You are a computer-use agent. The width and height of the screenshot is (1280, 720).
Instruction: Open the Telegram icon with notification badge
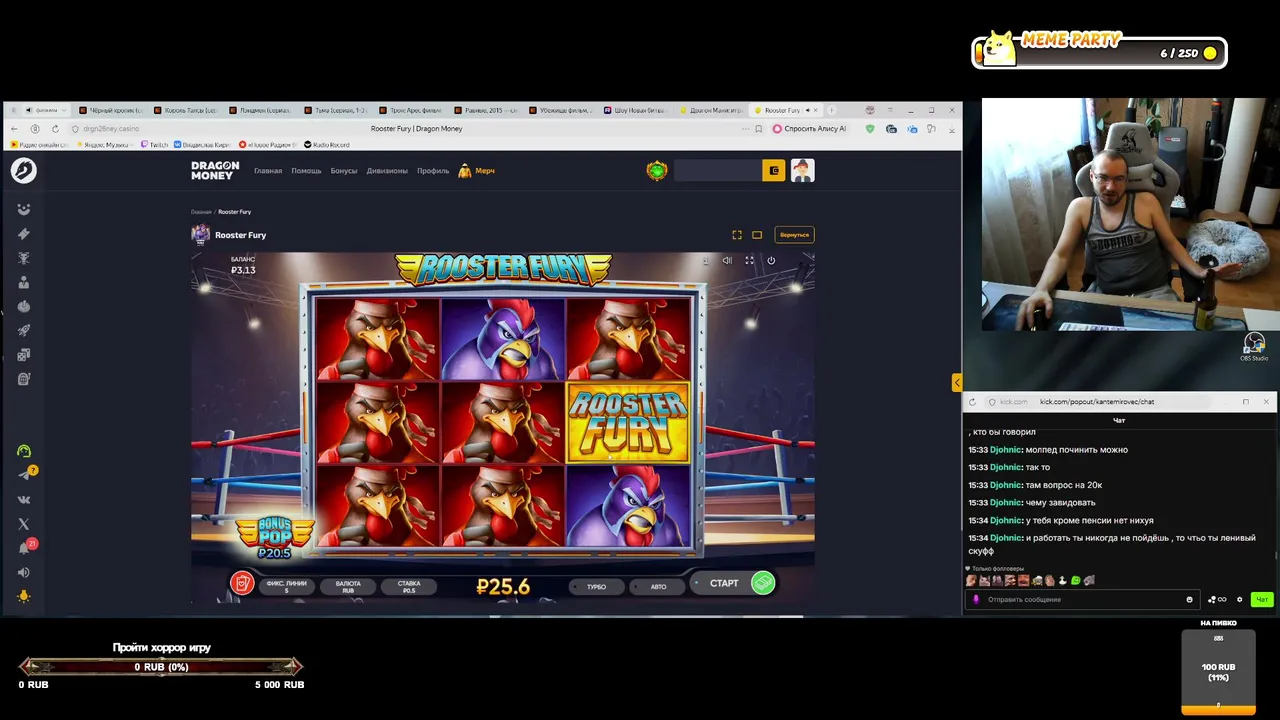[26, 474]
